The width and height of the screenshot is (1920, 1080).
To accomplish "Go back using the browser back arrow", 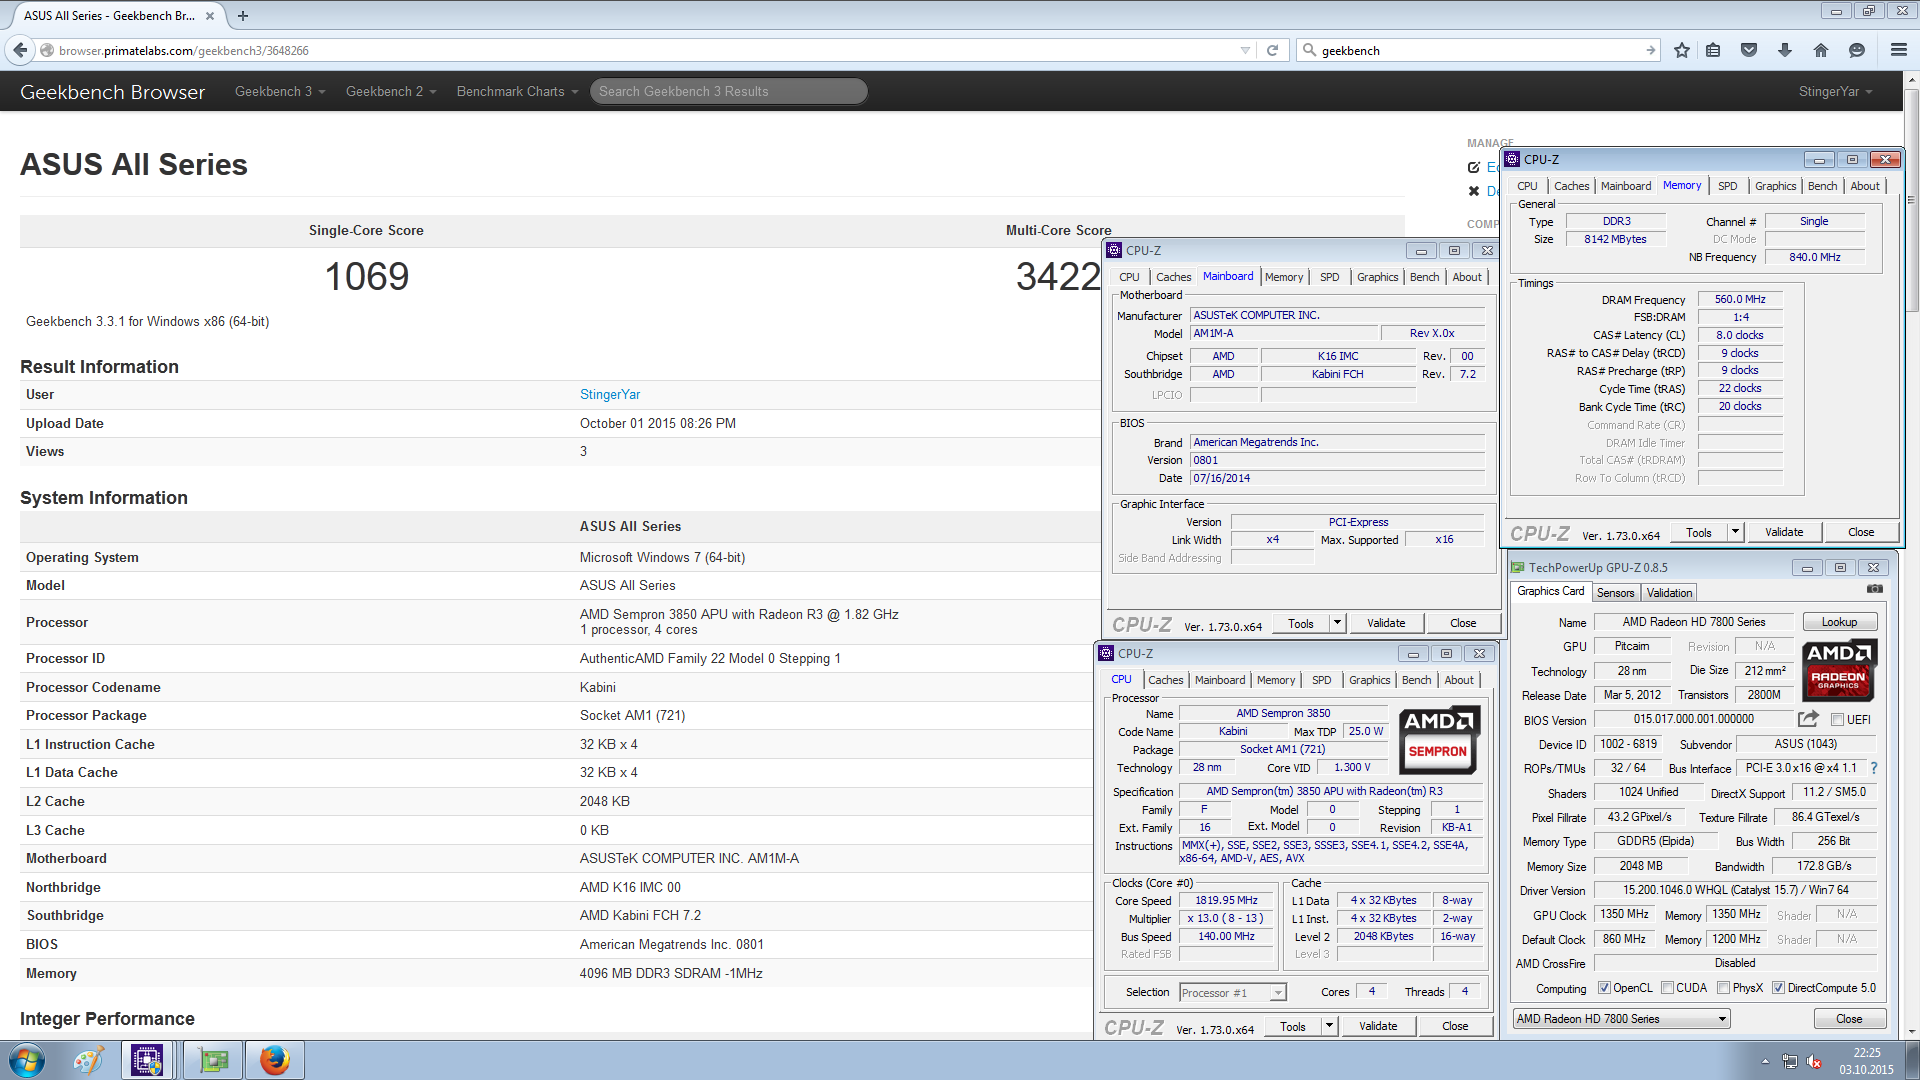I will pos(20,50).
